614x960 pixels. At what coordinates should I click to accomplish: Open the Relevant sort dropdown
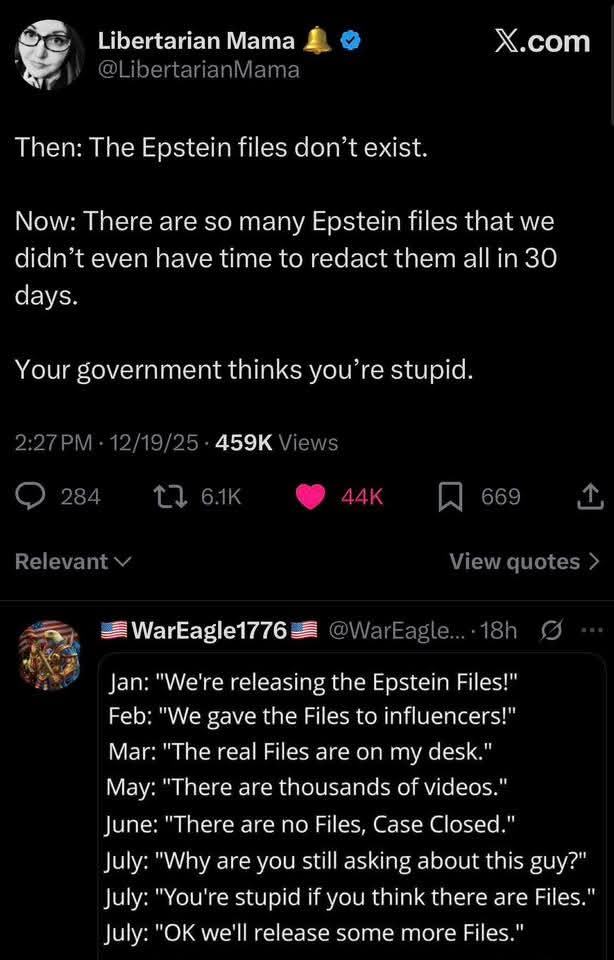(73, 561)
